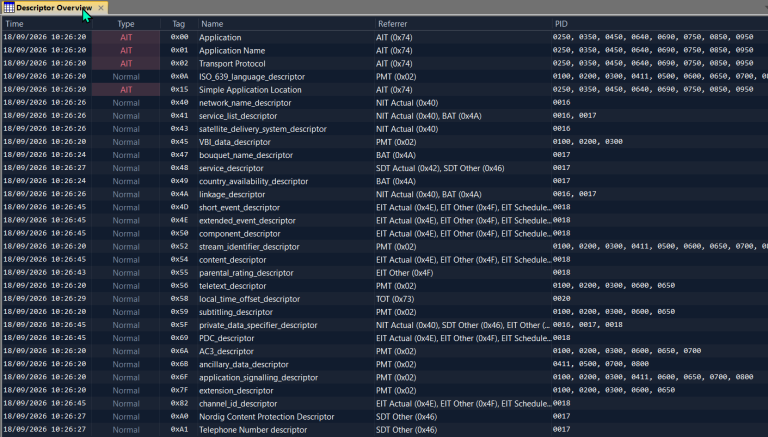
Task: Click the Descriptor Overview table icon
Action: [9, 8]
